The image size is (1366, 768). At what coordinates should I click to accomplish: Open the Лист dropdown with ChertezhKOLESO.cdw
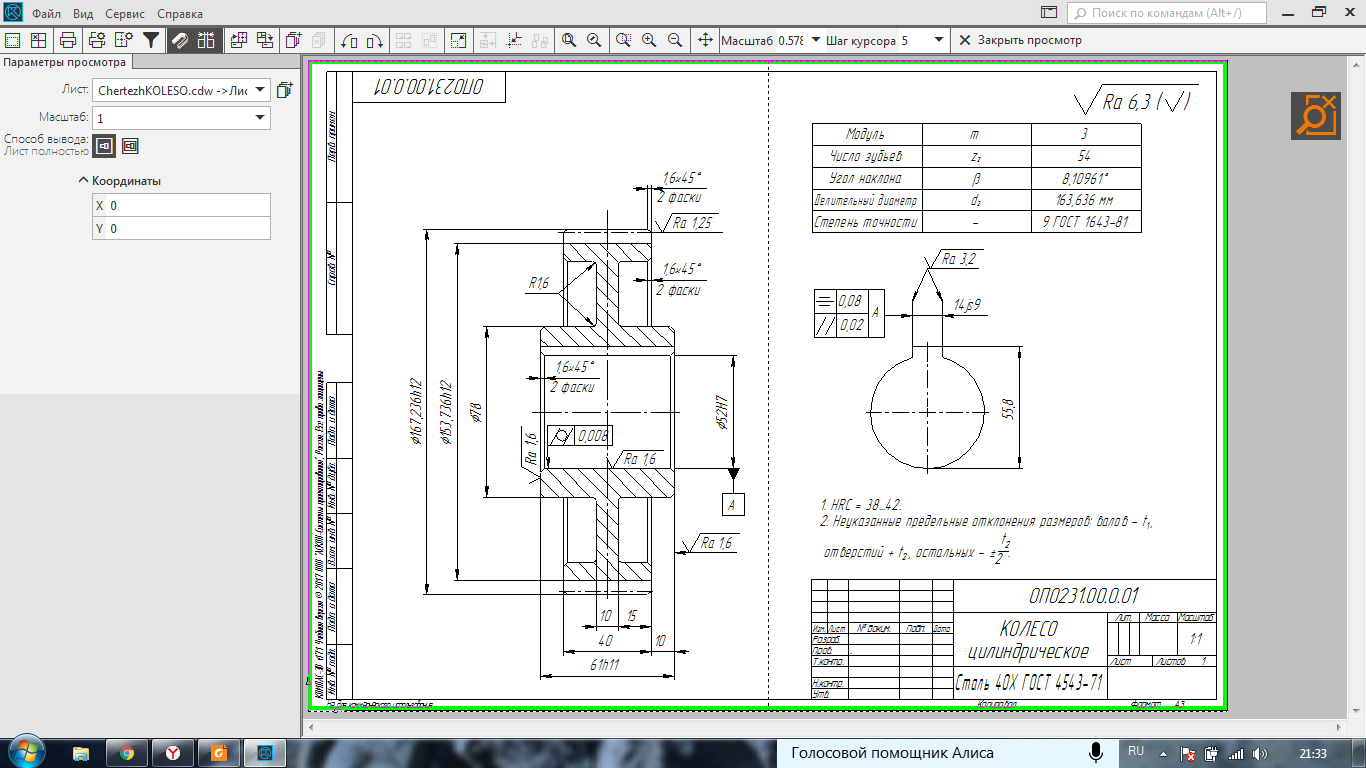pos(181,90)
